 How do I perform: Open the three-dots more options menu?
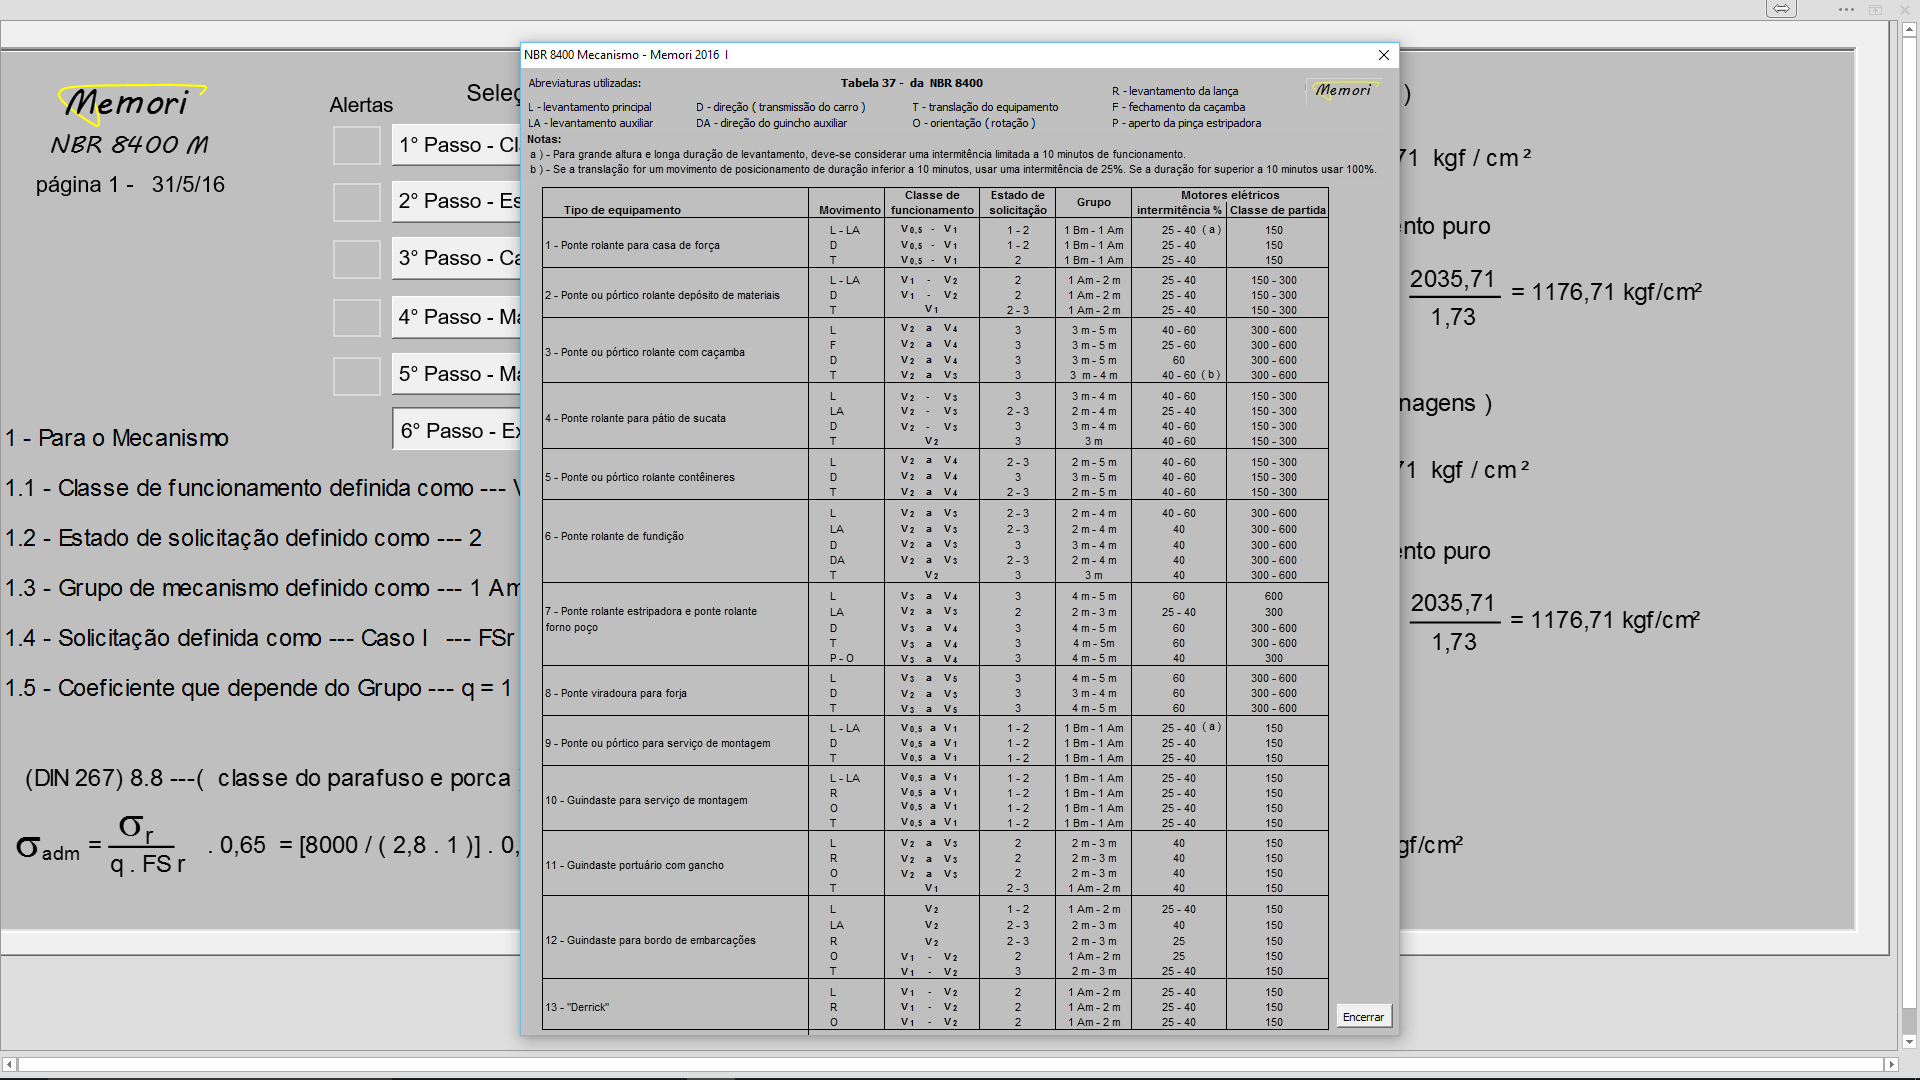[1846, 9]
